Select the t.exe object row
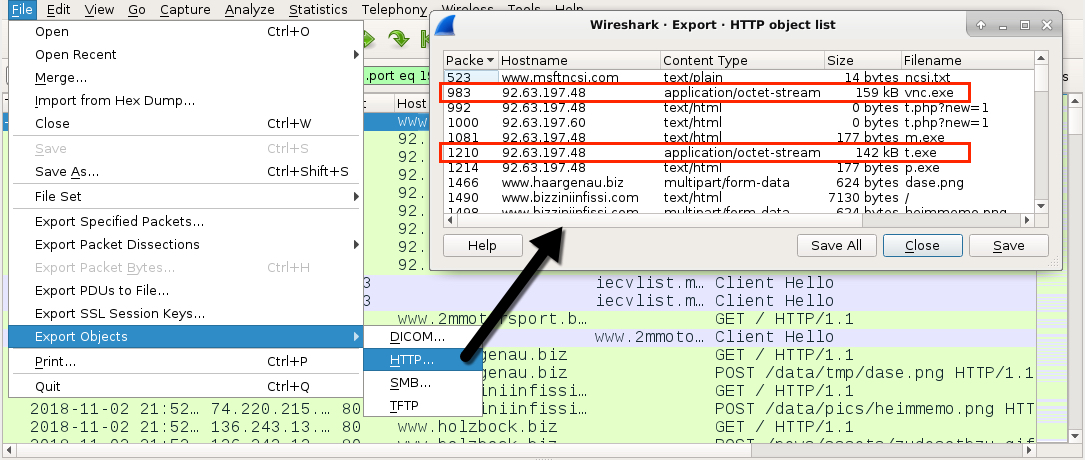The image size is (1085, 460). pyautogui.click(x=739, y=152)
